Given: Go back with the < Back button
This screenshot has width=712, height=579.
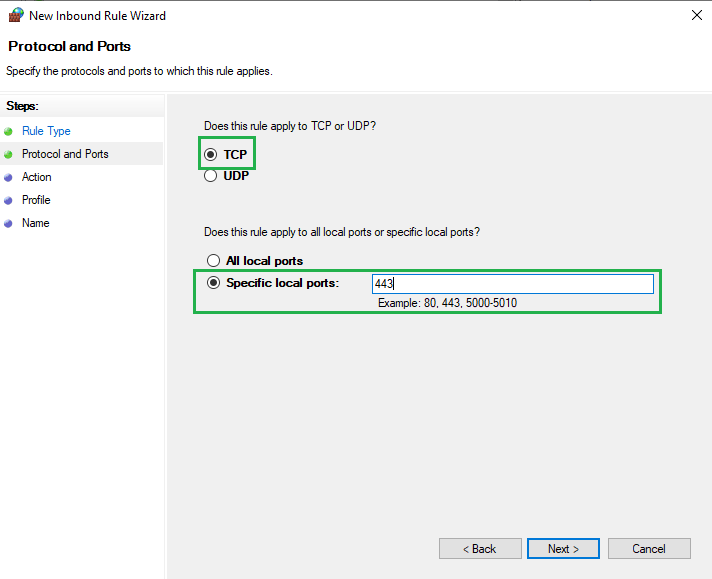Looking at the screenshot, I should point(480,549).
